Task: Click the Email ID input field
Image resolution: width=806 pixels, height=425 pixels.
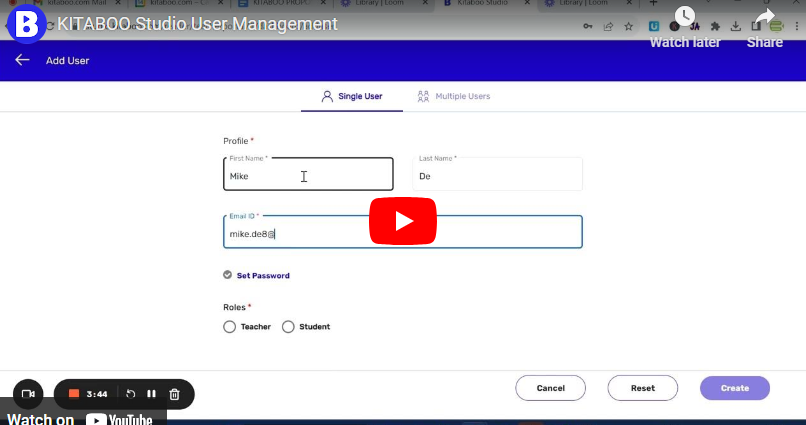Action: pos(402,232)
